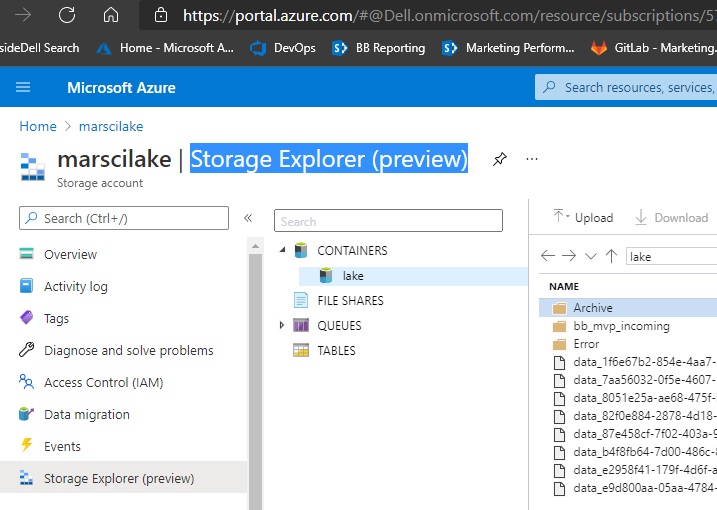Click the Overview icon in the sidebar
This screenshot has width=717, height=510.
point(27,253)
